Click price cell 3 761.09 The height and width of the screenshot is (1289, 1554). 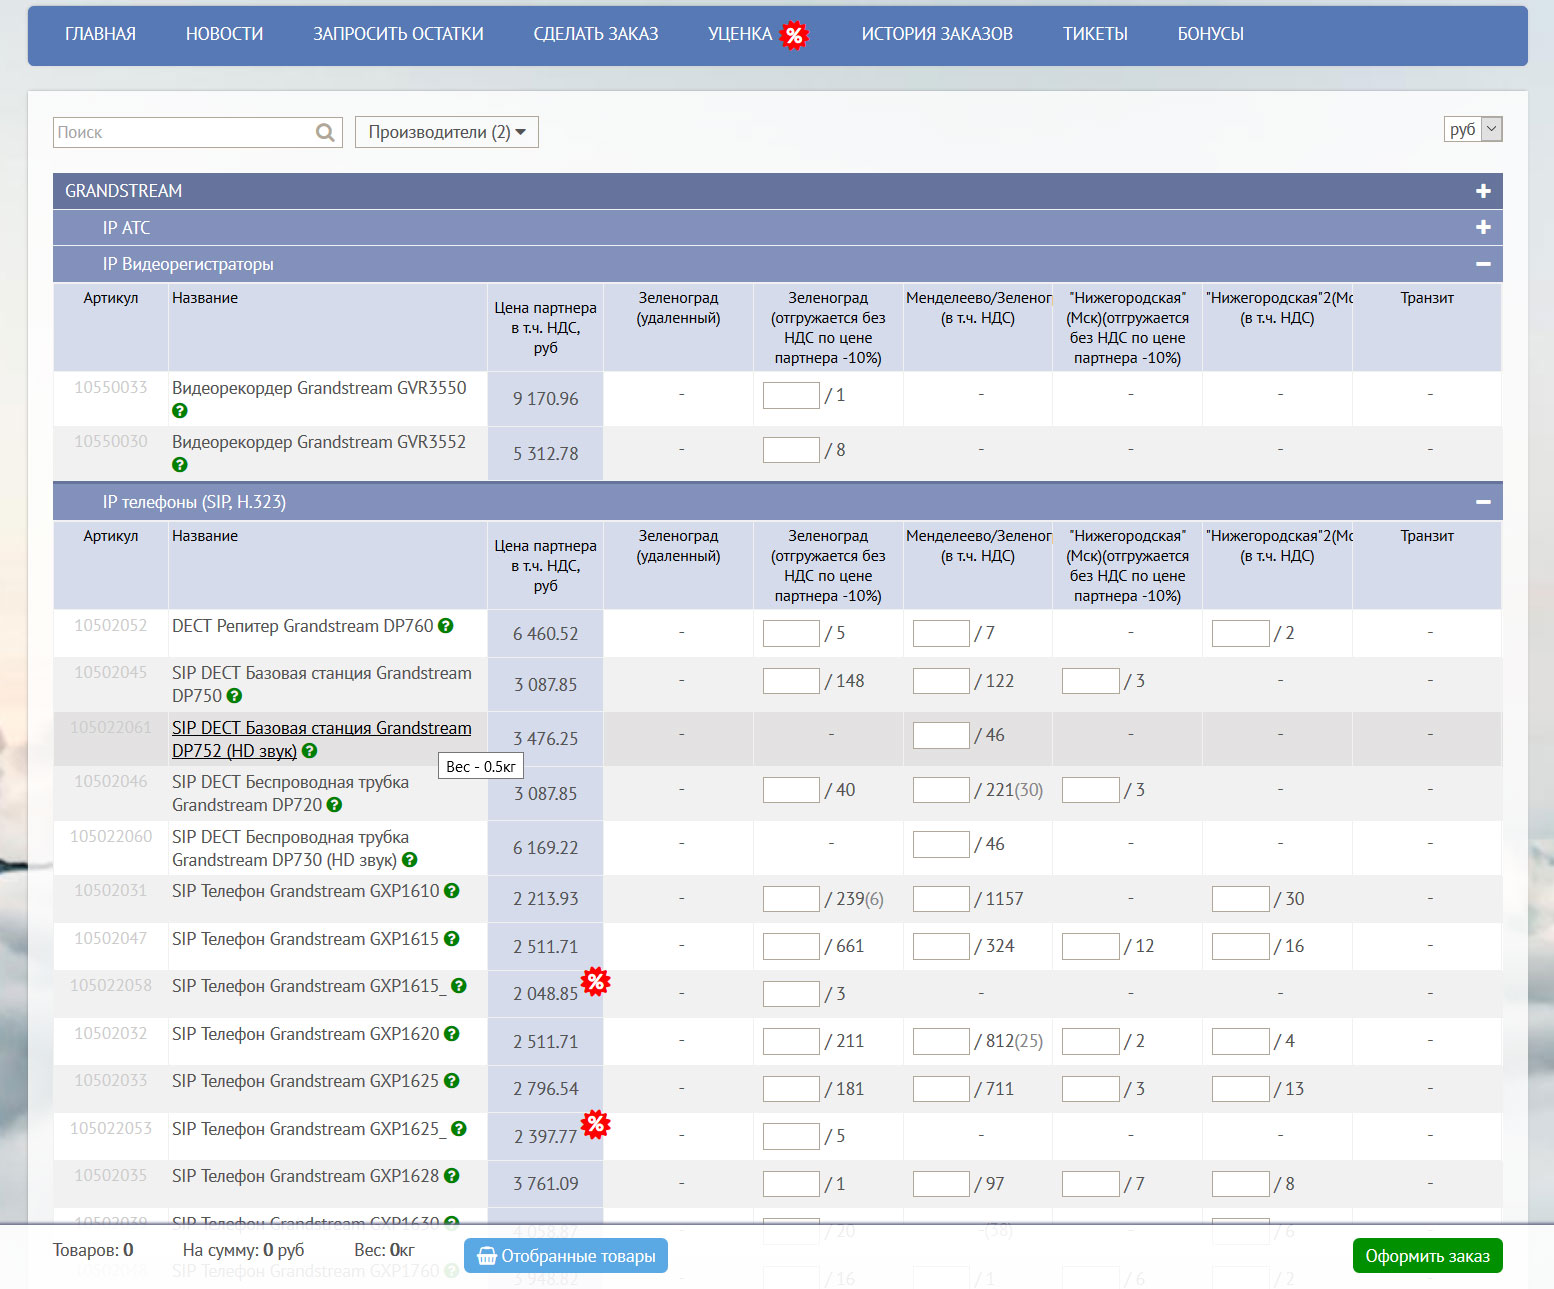(545, 1184)
